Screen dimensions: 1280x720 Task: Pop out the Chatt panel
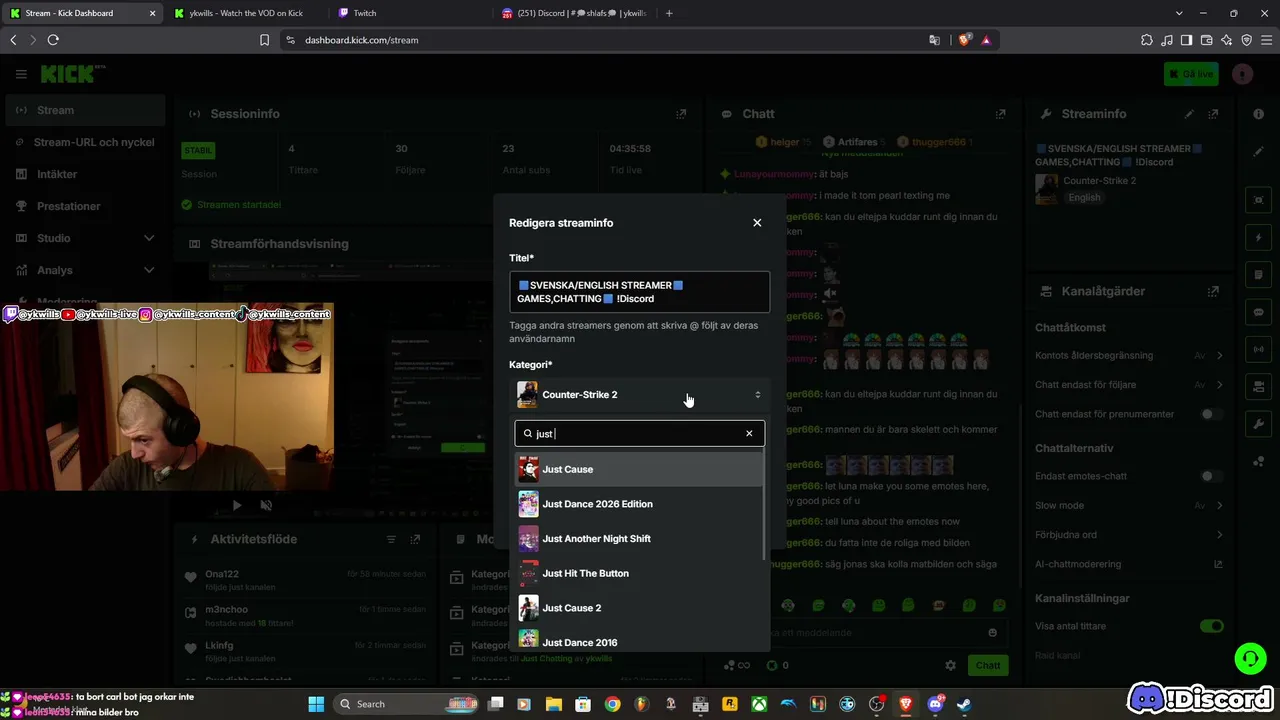[1000, 114]
